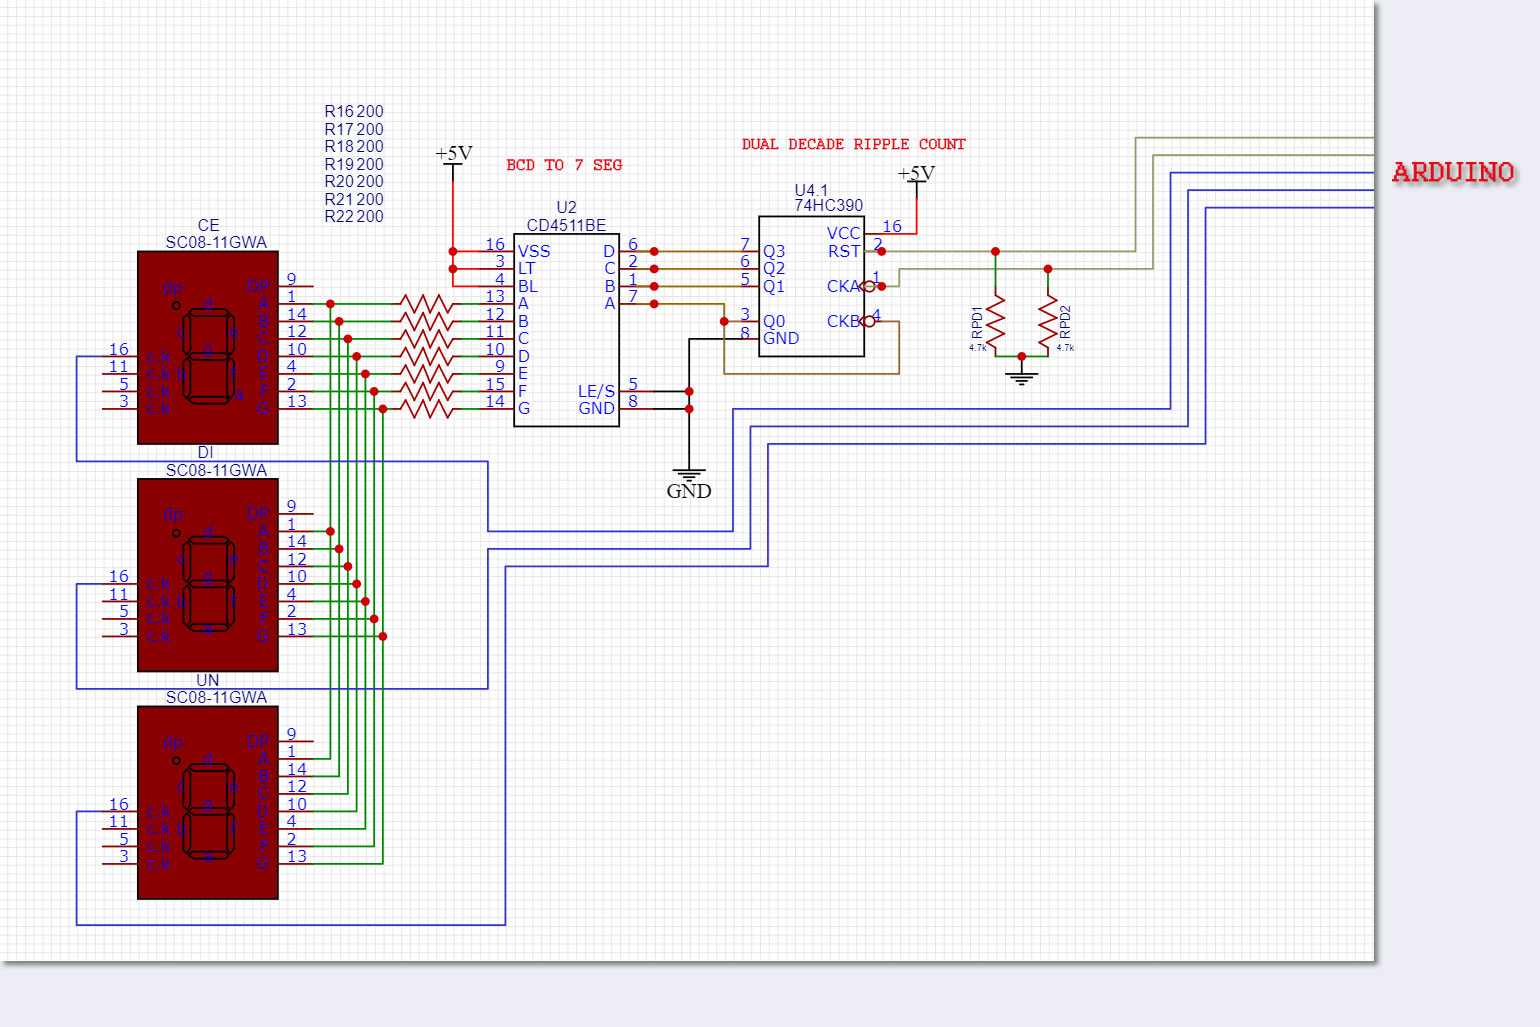Select the R17 200 resistor label
1540x1027 pixels.
(354, 129)
